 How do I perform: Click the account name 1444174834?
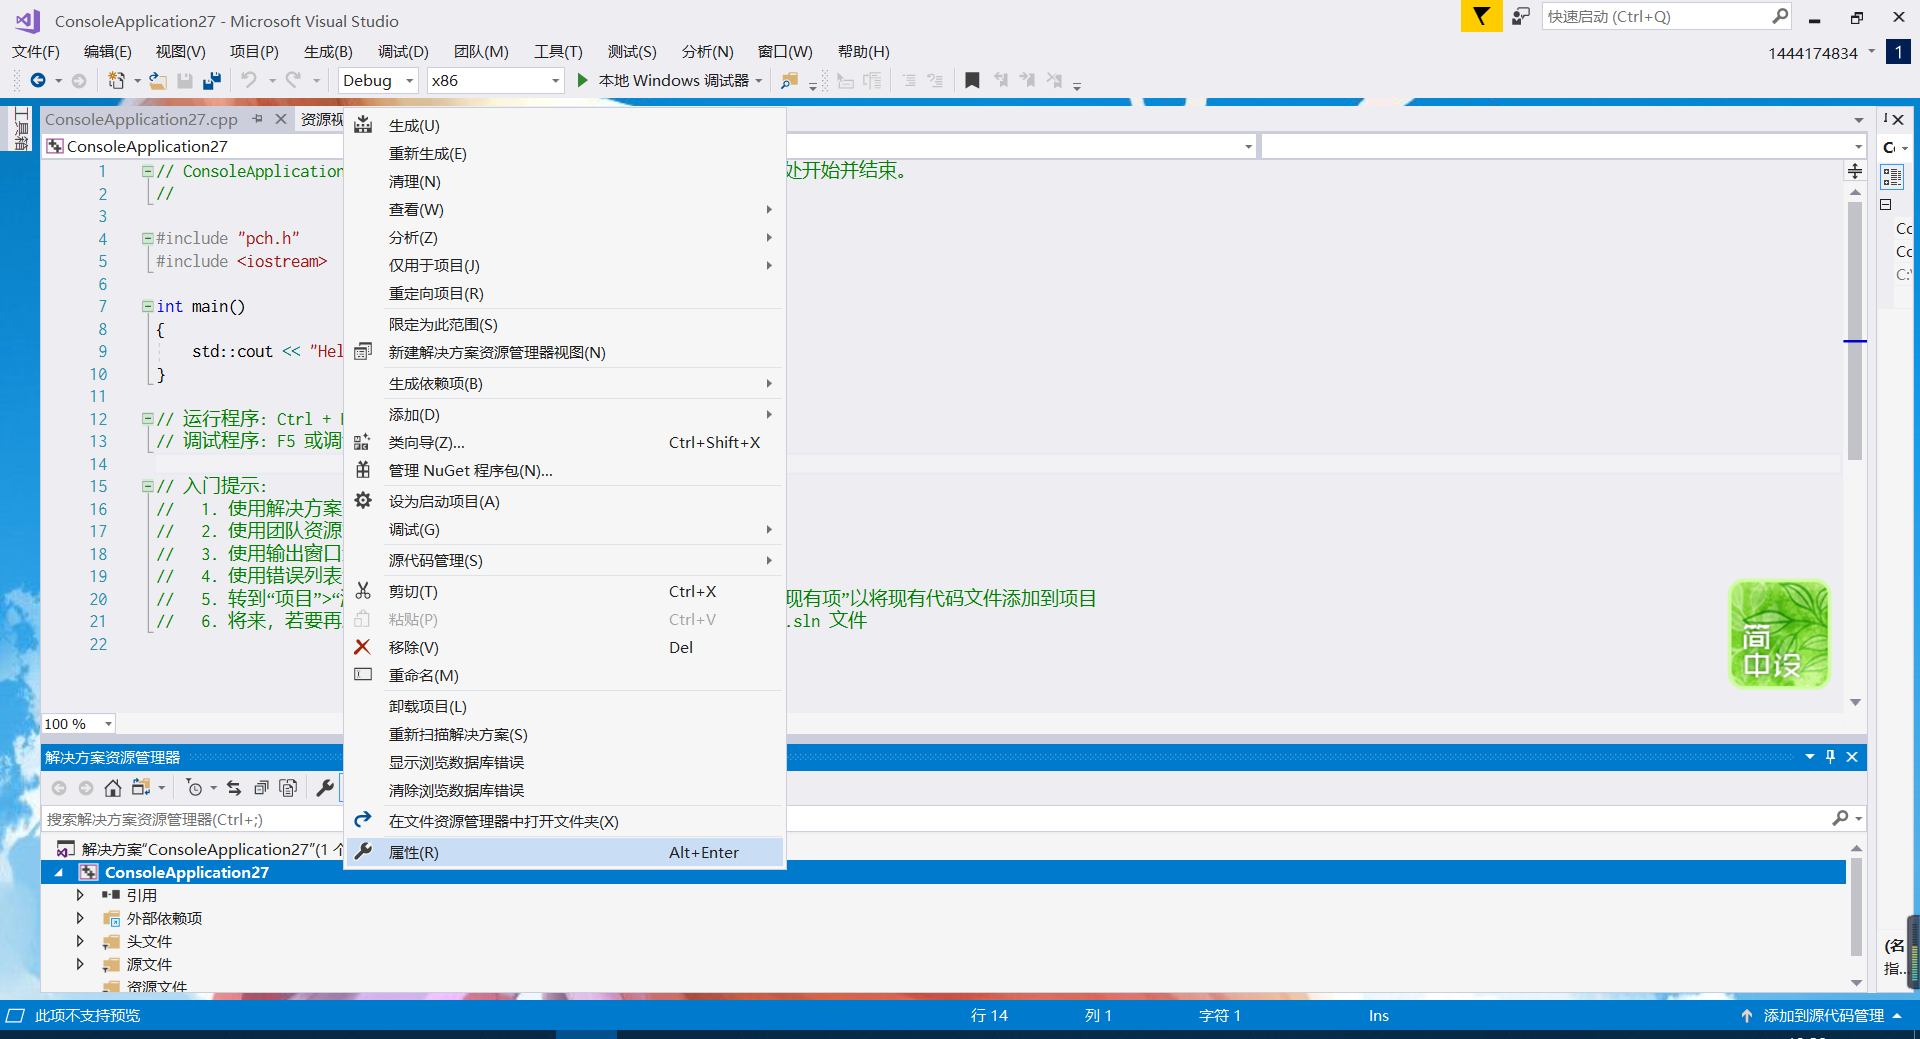[1812, 53]
